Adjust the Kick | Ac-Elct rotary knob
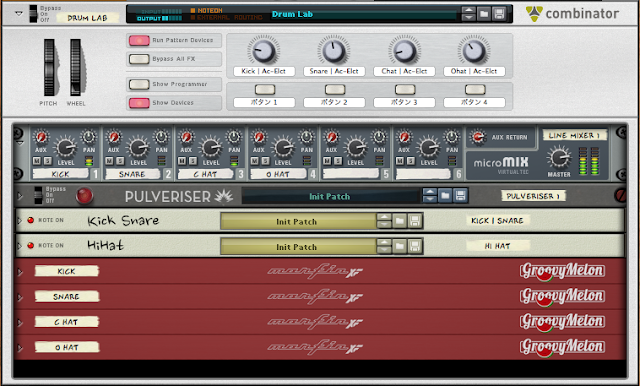This screenshot has height=386, width=640. pos(264,51)
